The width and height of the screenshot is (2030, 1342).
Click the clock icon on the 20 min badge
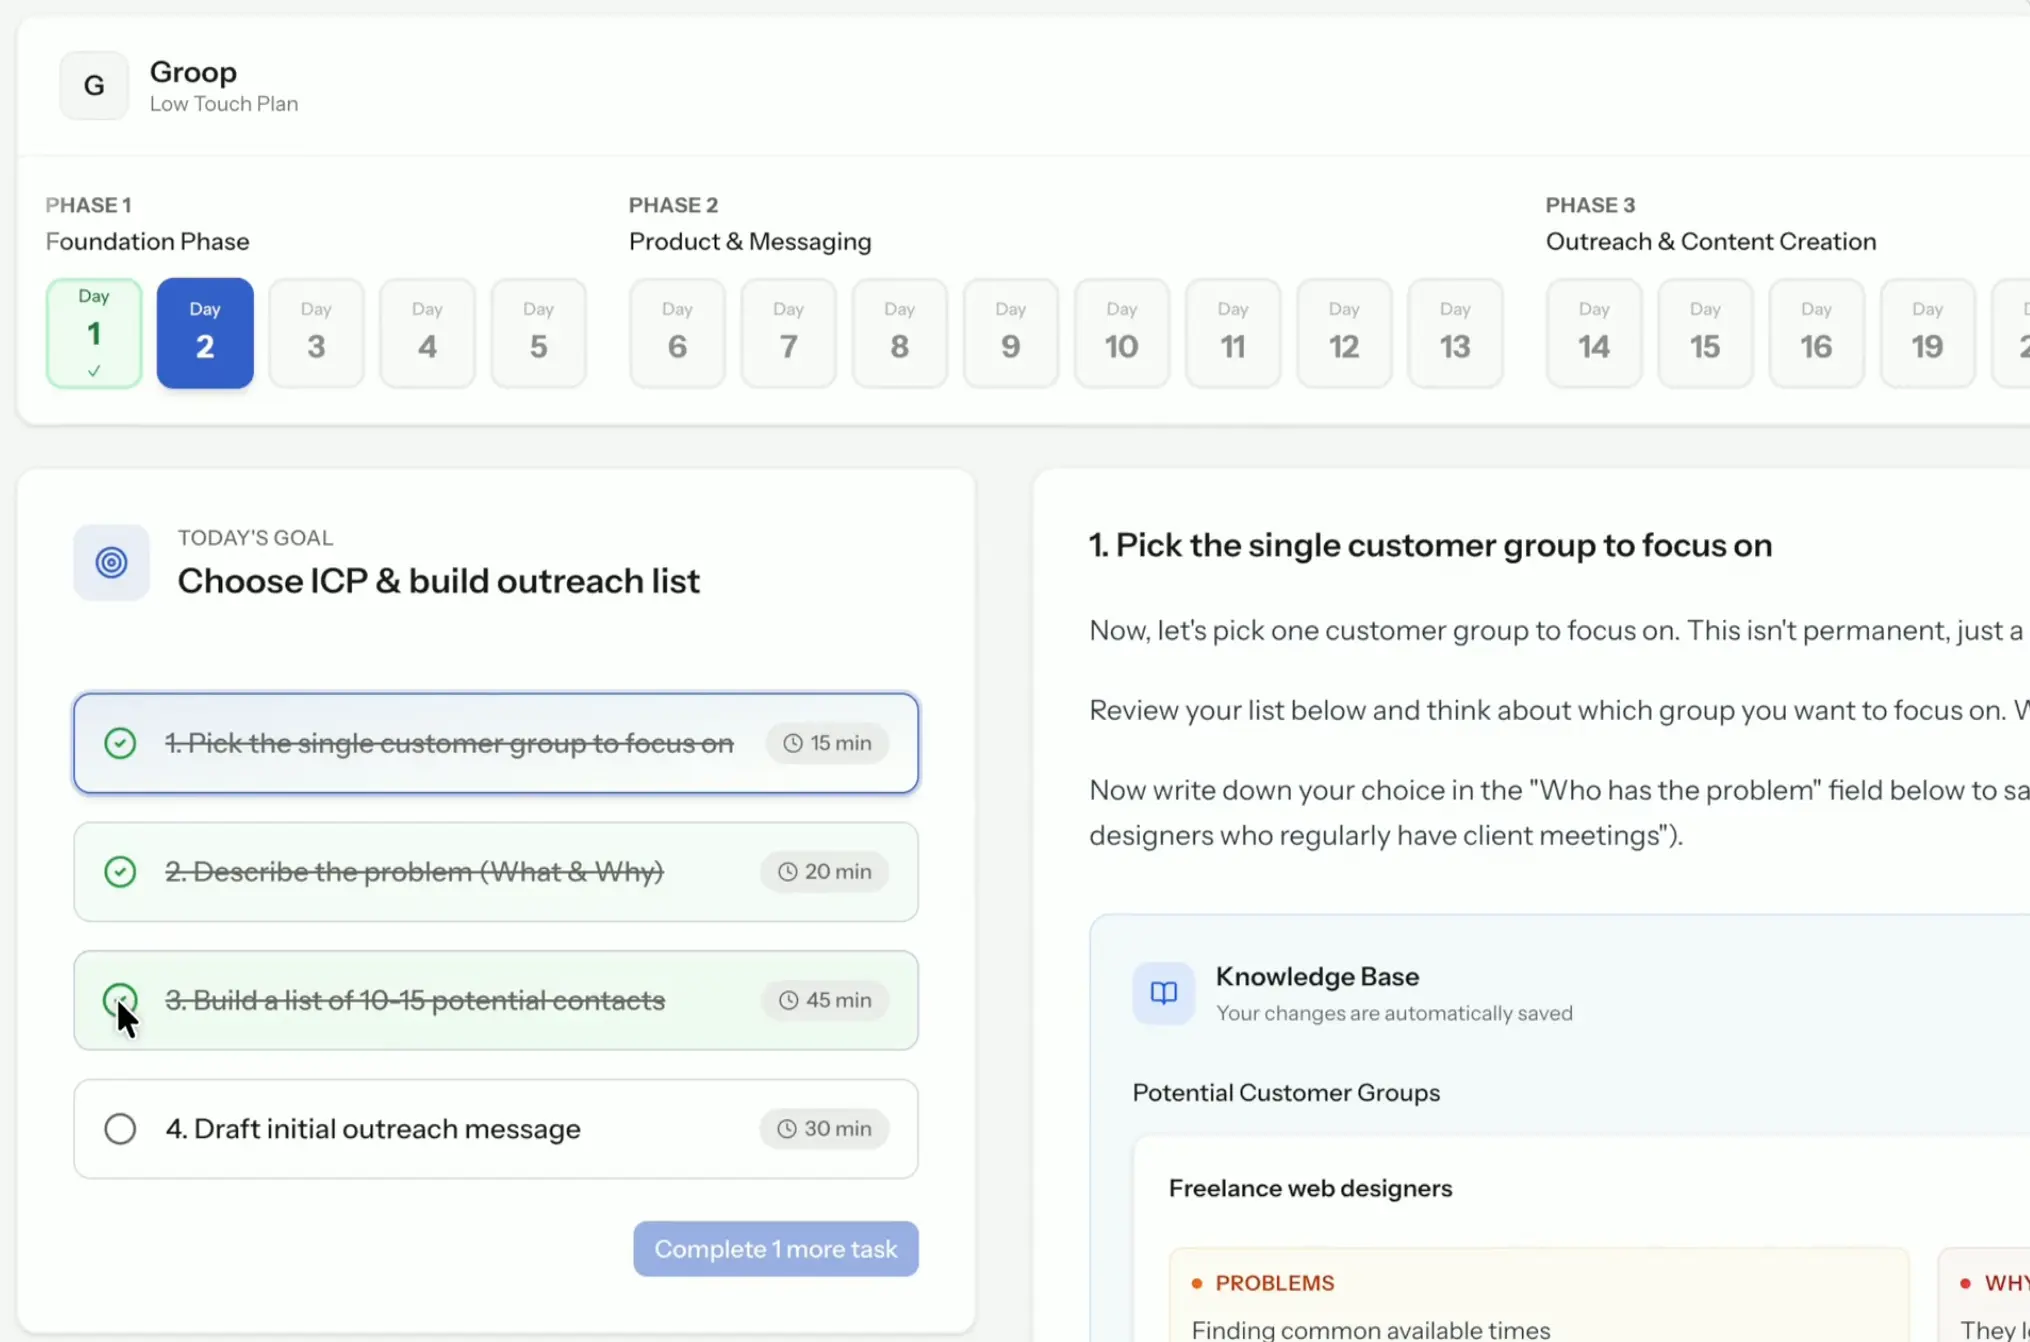[787, 872]
